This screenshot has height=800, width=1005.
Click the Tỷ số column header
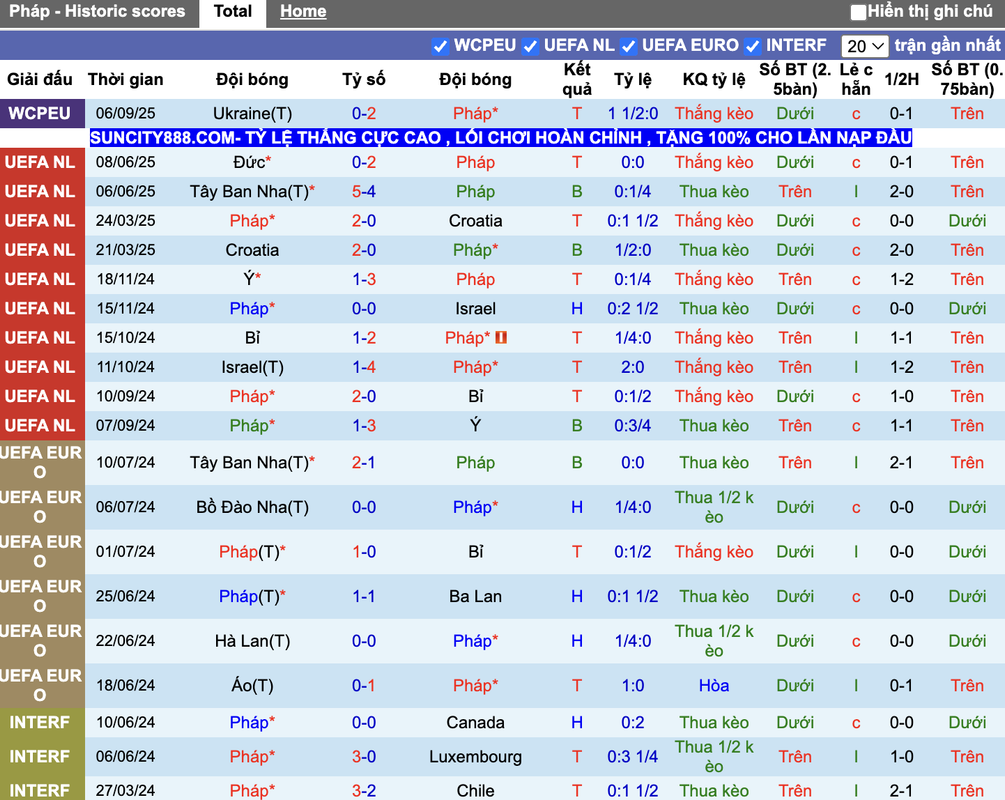363,79
